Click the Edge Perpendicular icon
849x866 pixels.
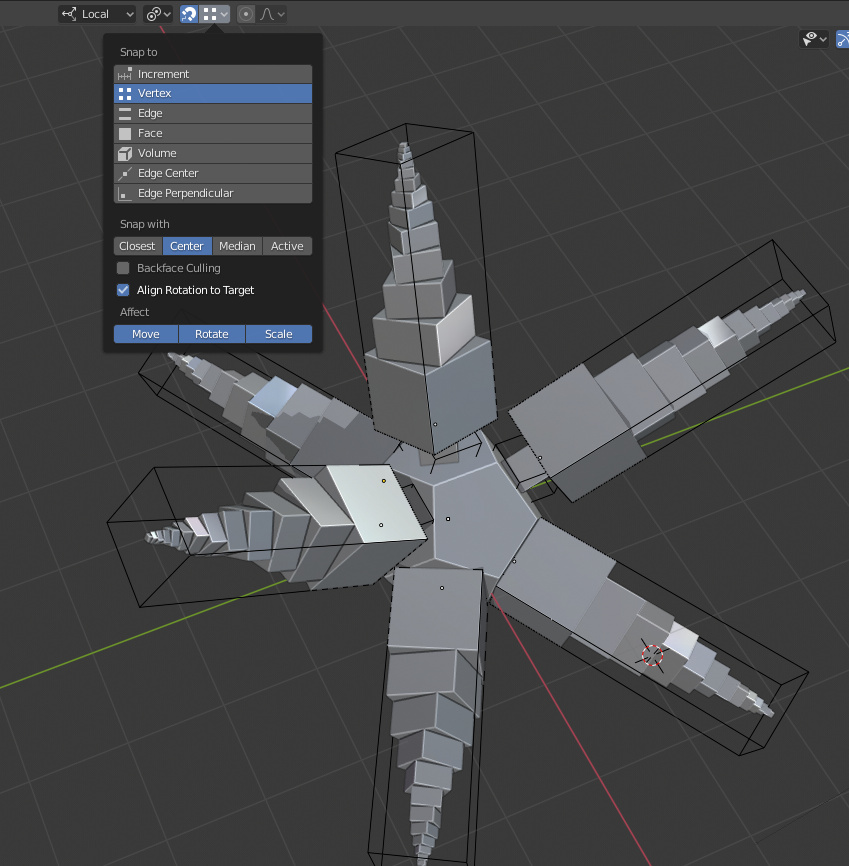125,193
